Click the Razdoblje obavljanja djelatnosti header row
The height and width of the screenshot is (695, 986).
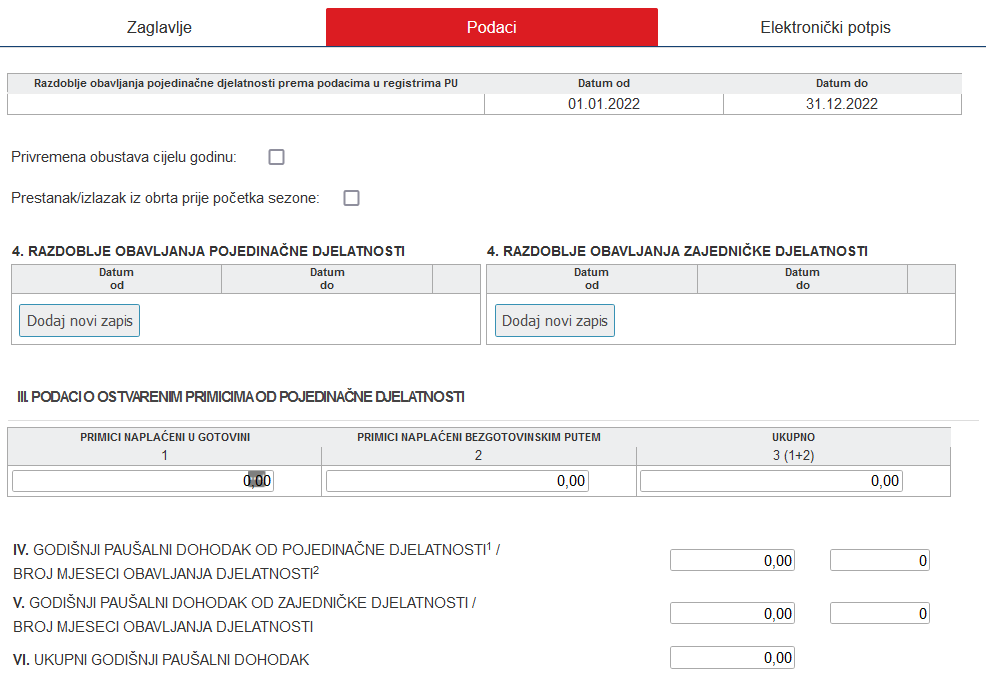click(x=245, y=84)
